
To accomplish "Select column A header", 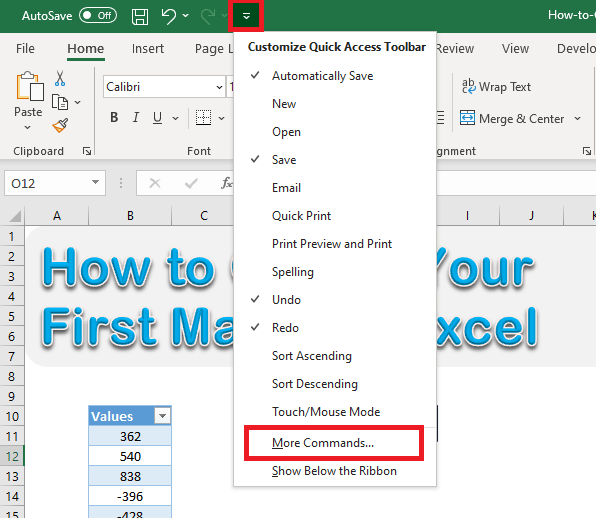I will click(57, 216).
